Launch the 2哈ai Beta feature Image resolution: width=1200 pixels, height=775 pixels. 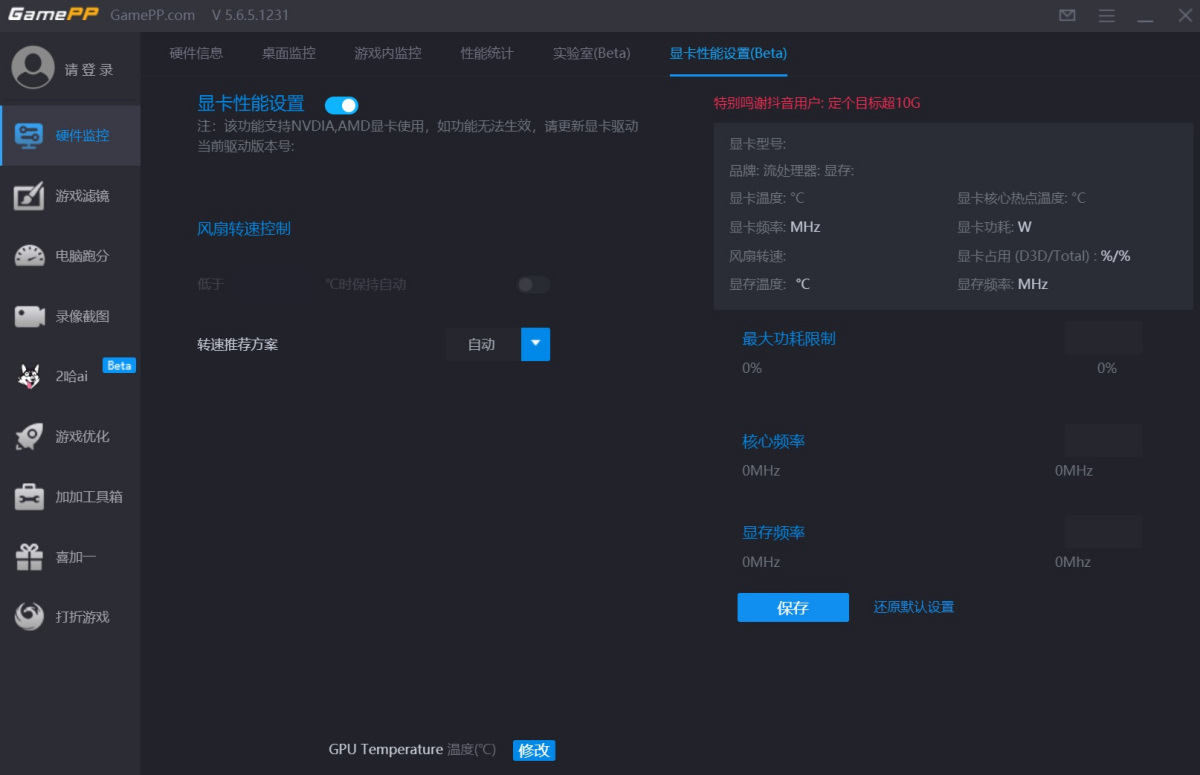(70, 375)
